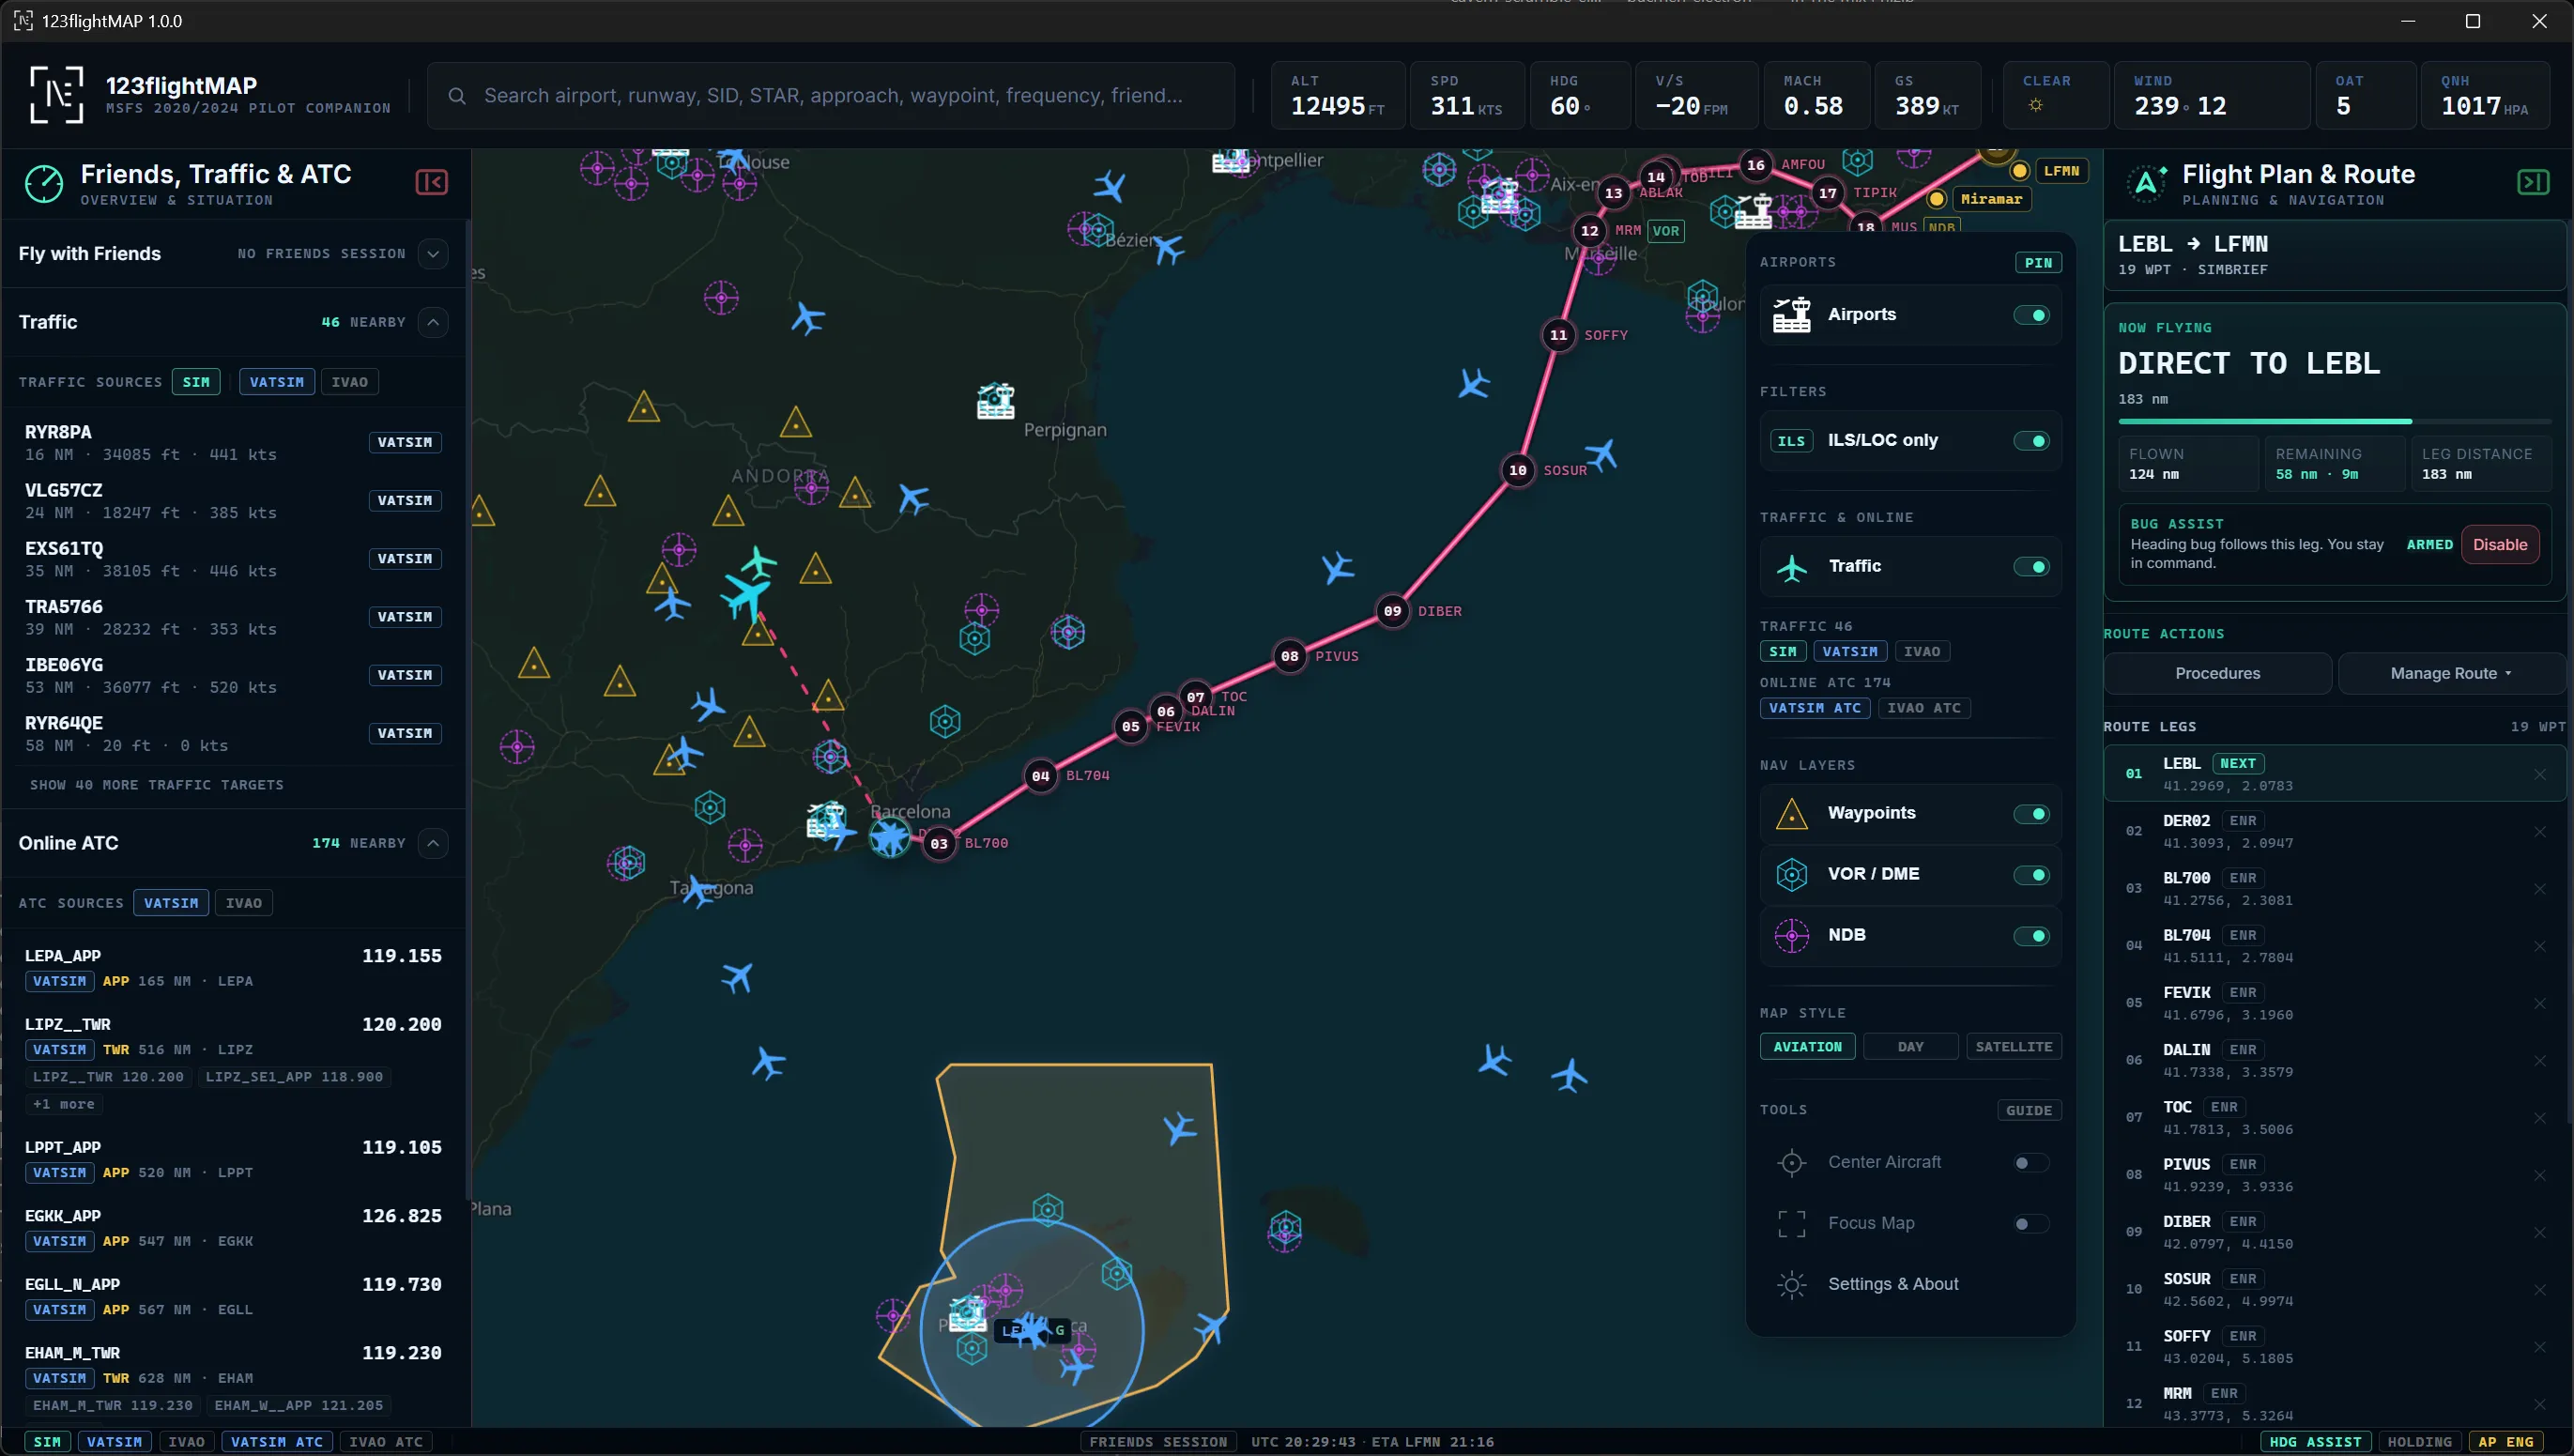Image resolution: width=2574 pixels, height=1456 pixels.
Task: Select the AVIATION map style
Action: tap(1806, 1047)
